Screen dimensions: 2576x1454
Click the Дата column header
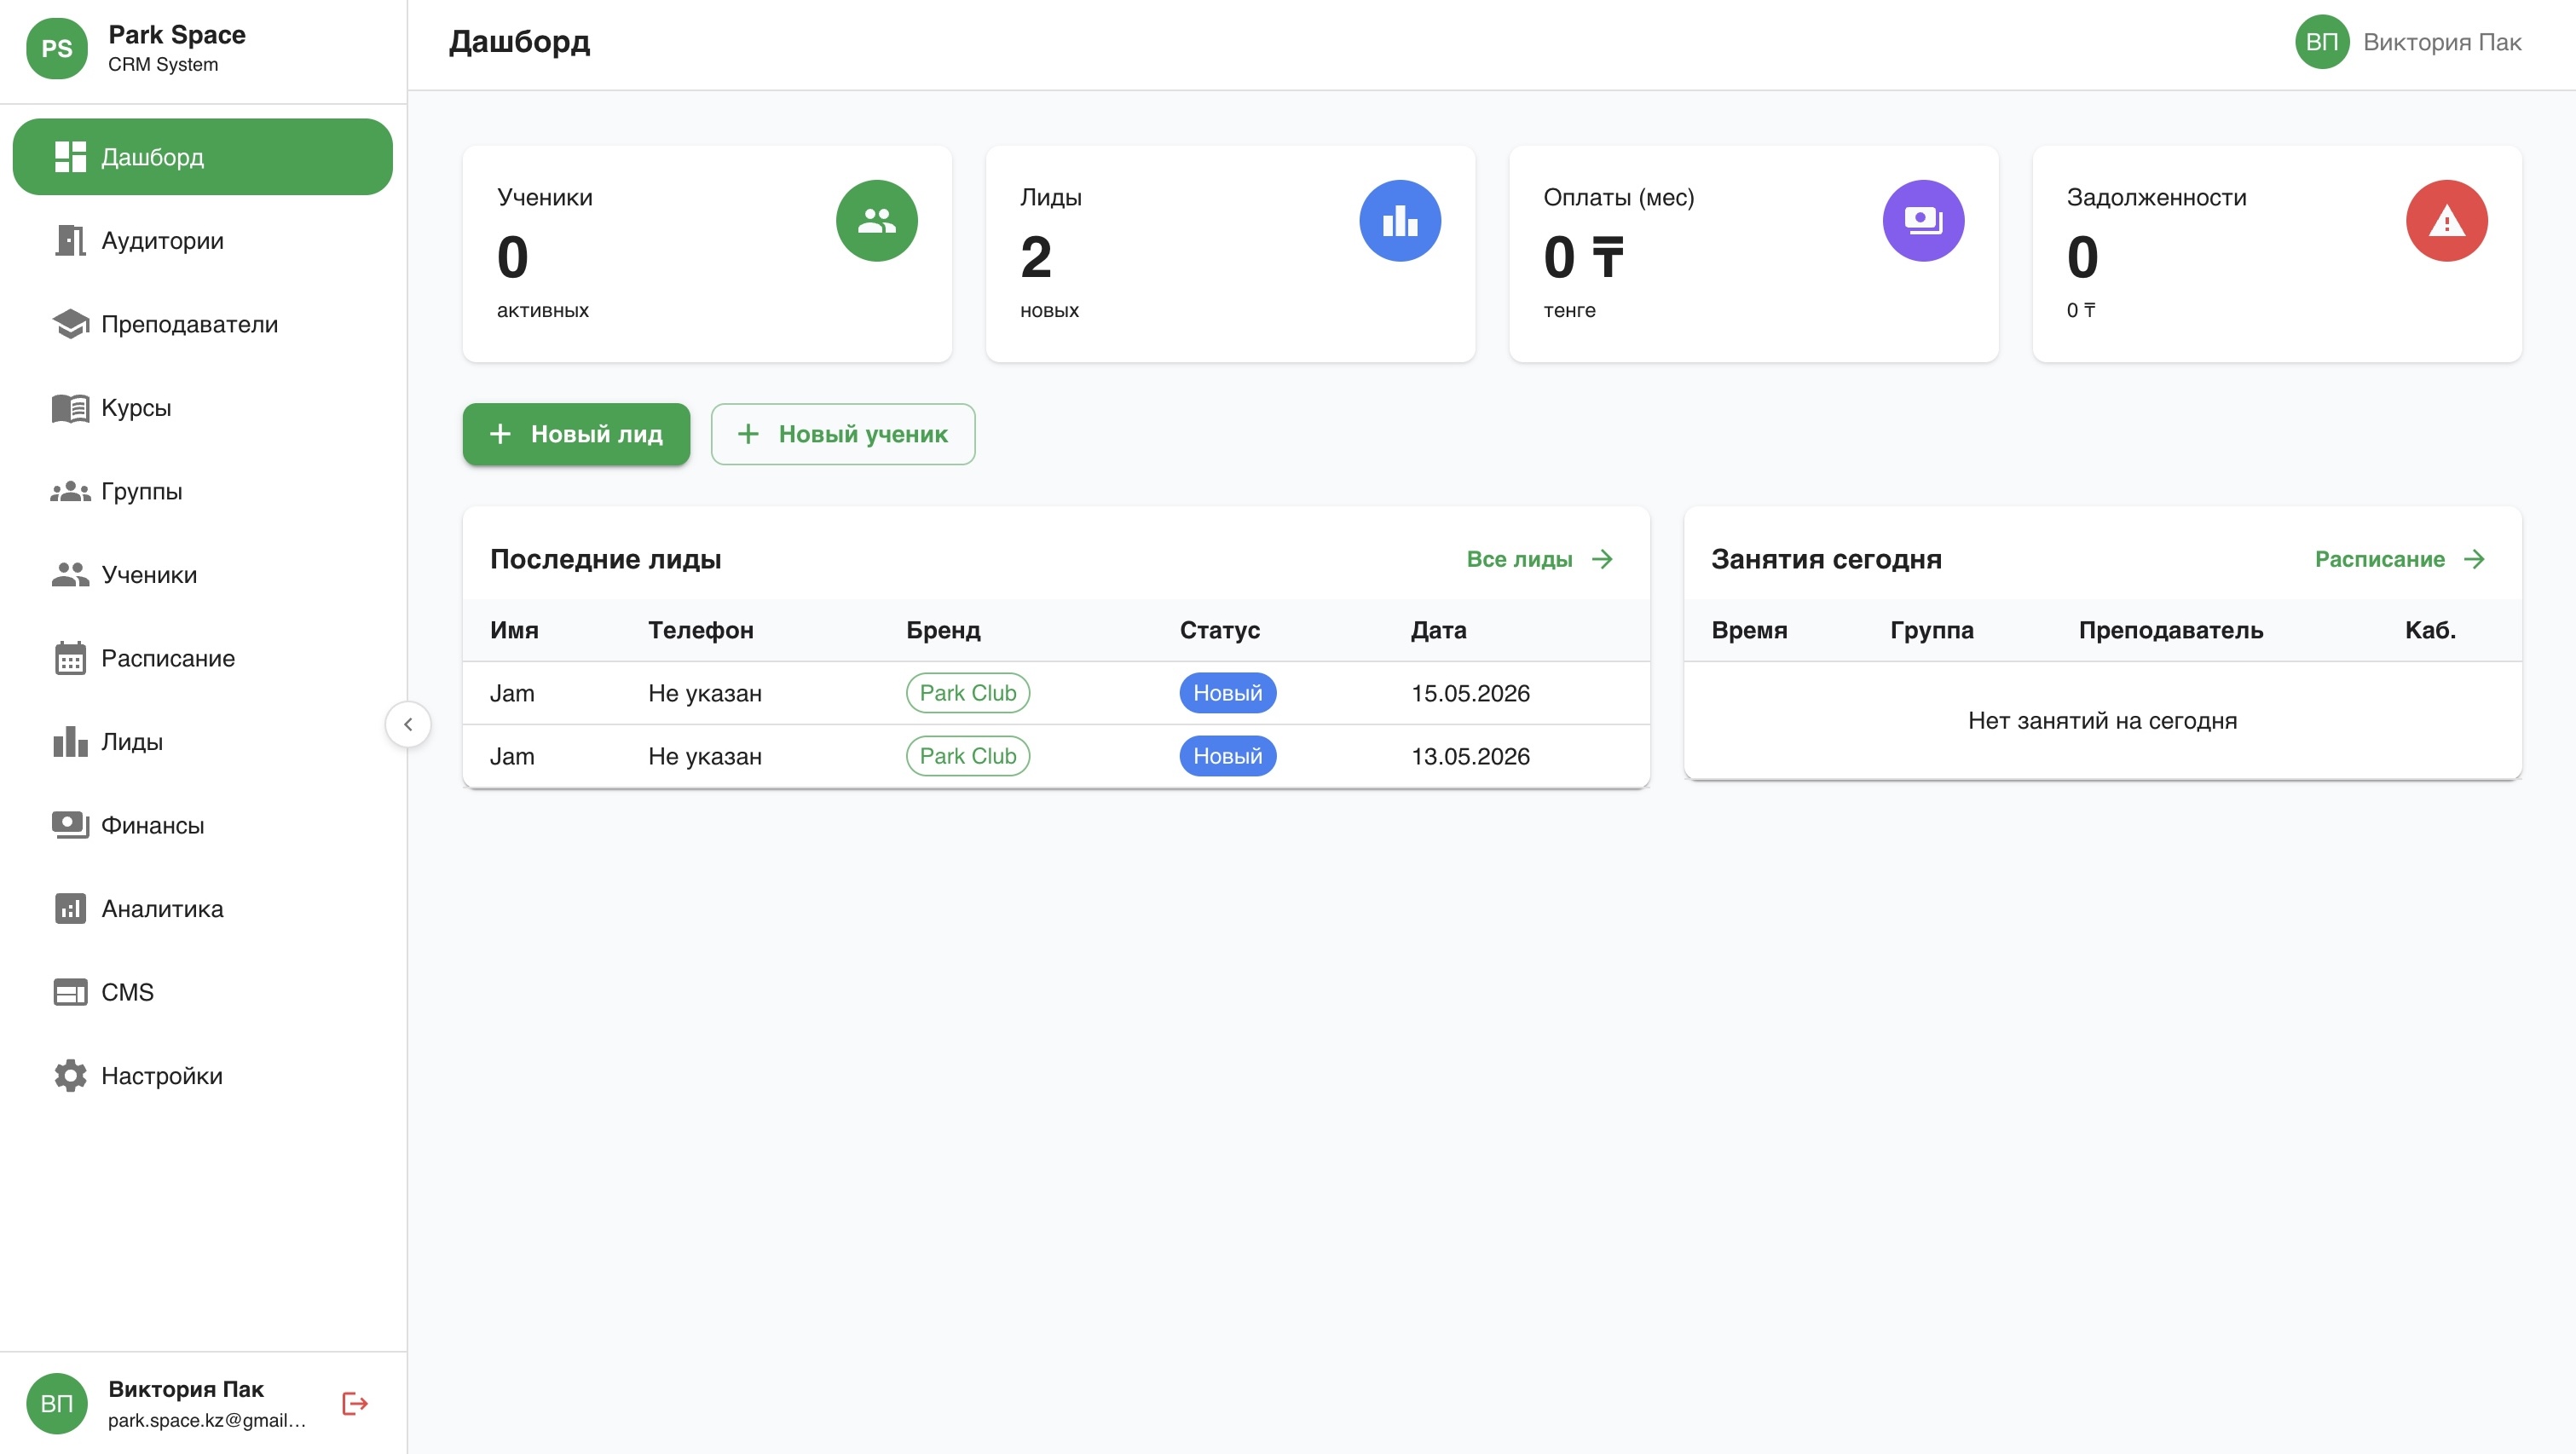1438,630
